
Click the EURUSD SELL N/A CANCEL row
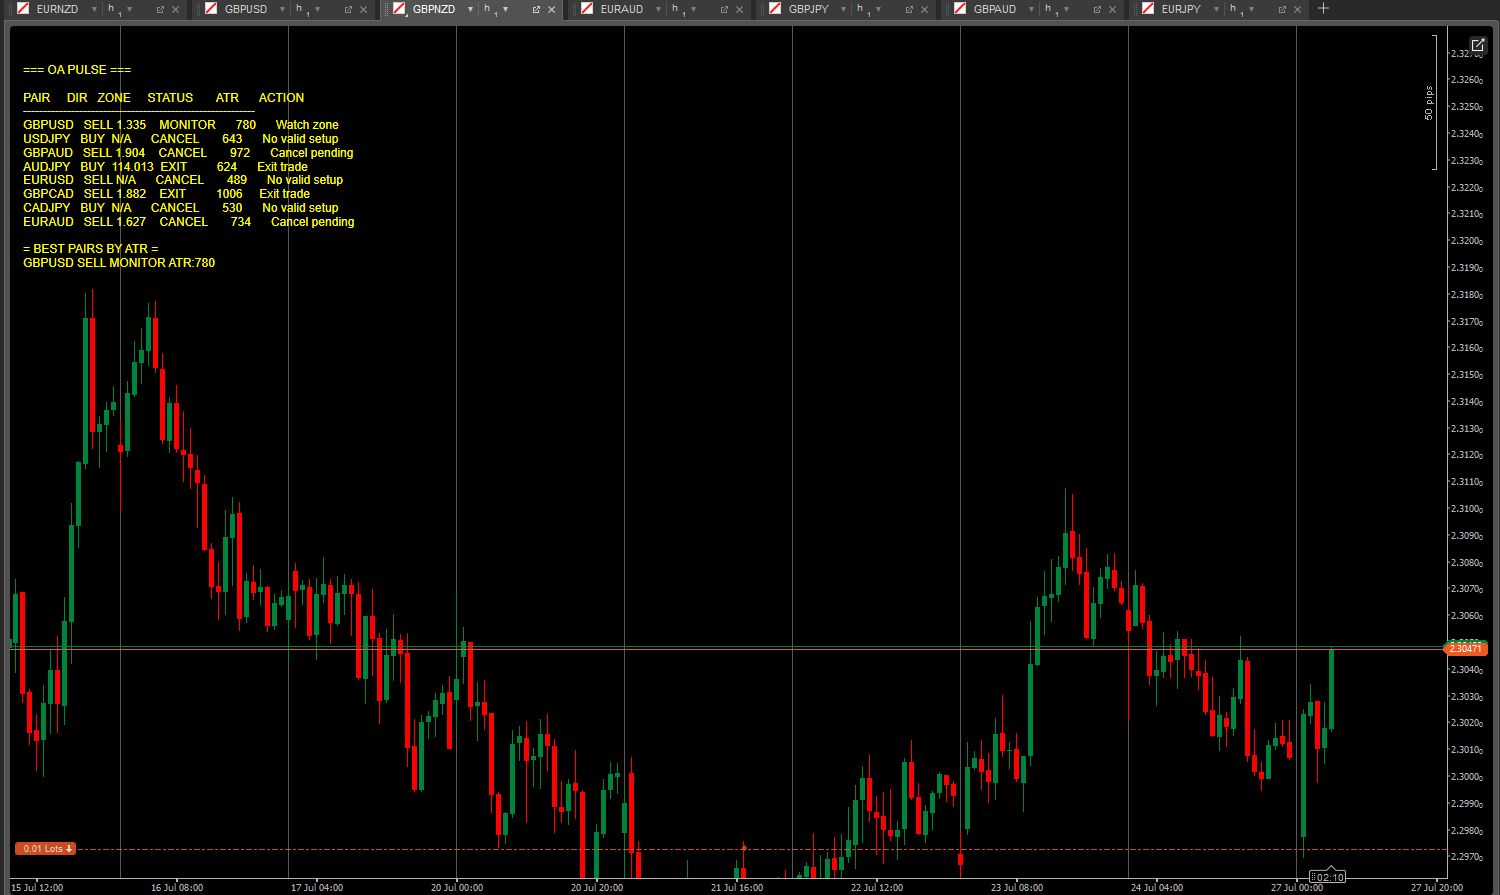[x=183, y=180]
